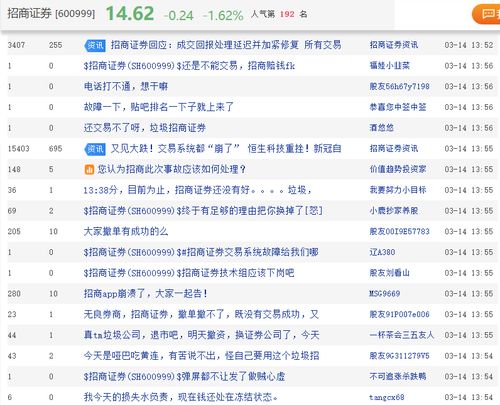Click read count 148 on poll row
Image resolution: width=500 pixels, height=405 pixels.
tap(14, 169)
